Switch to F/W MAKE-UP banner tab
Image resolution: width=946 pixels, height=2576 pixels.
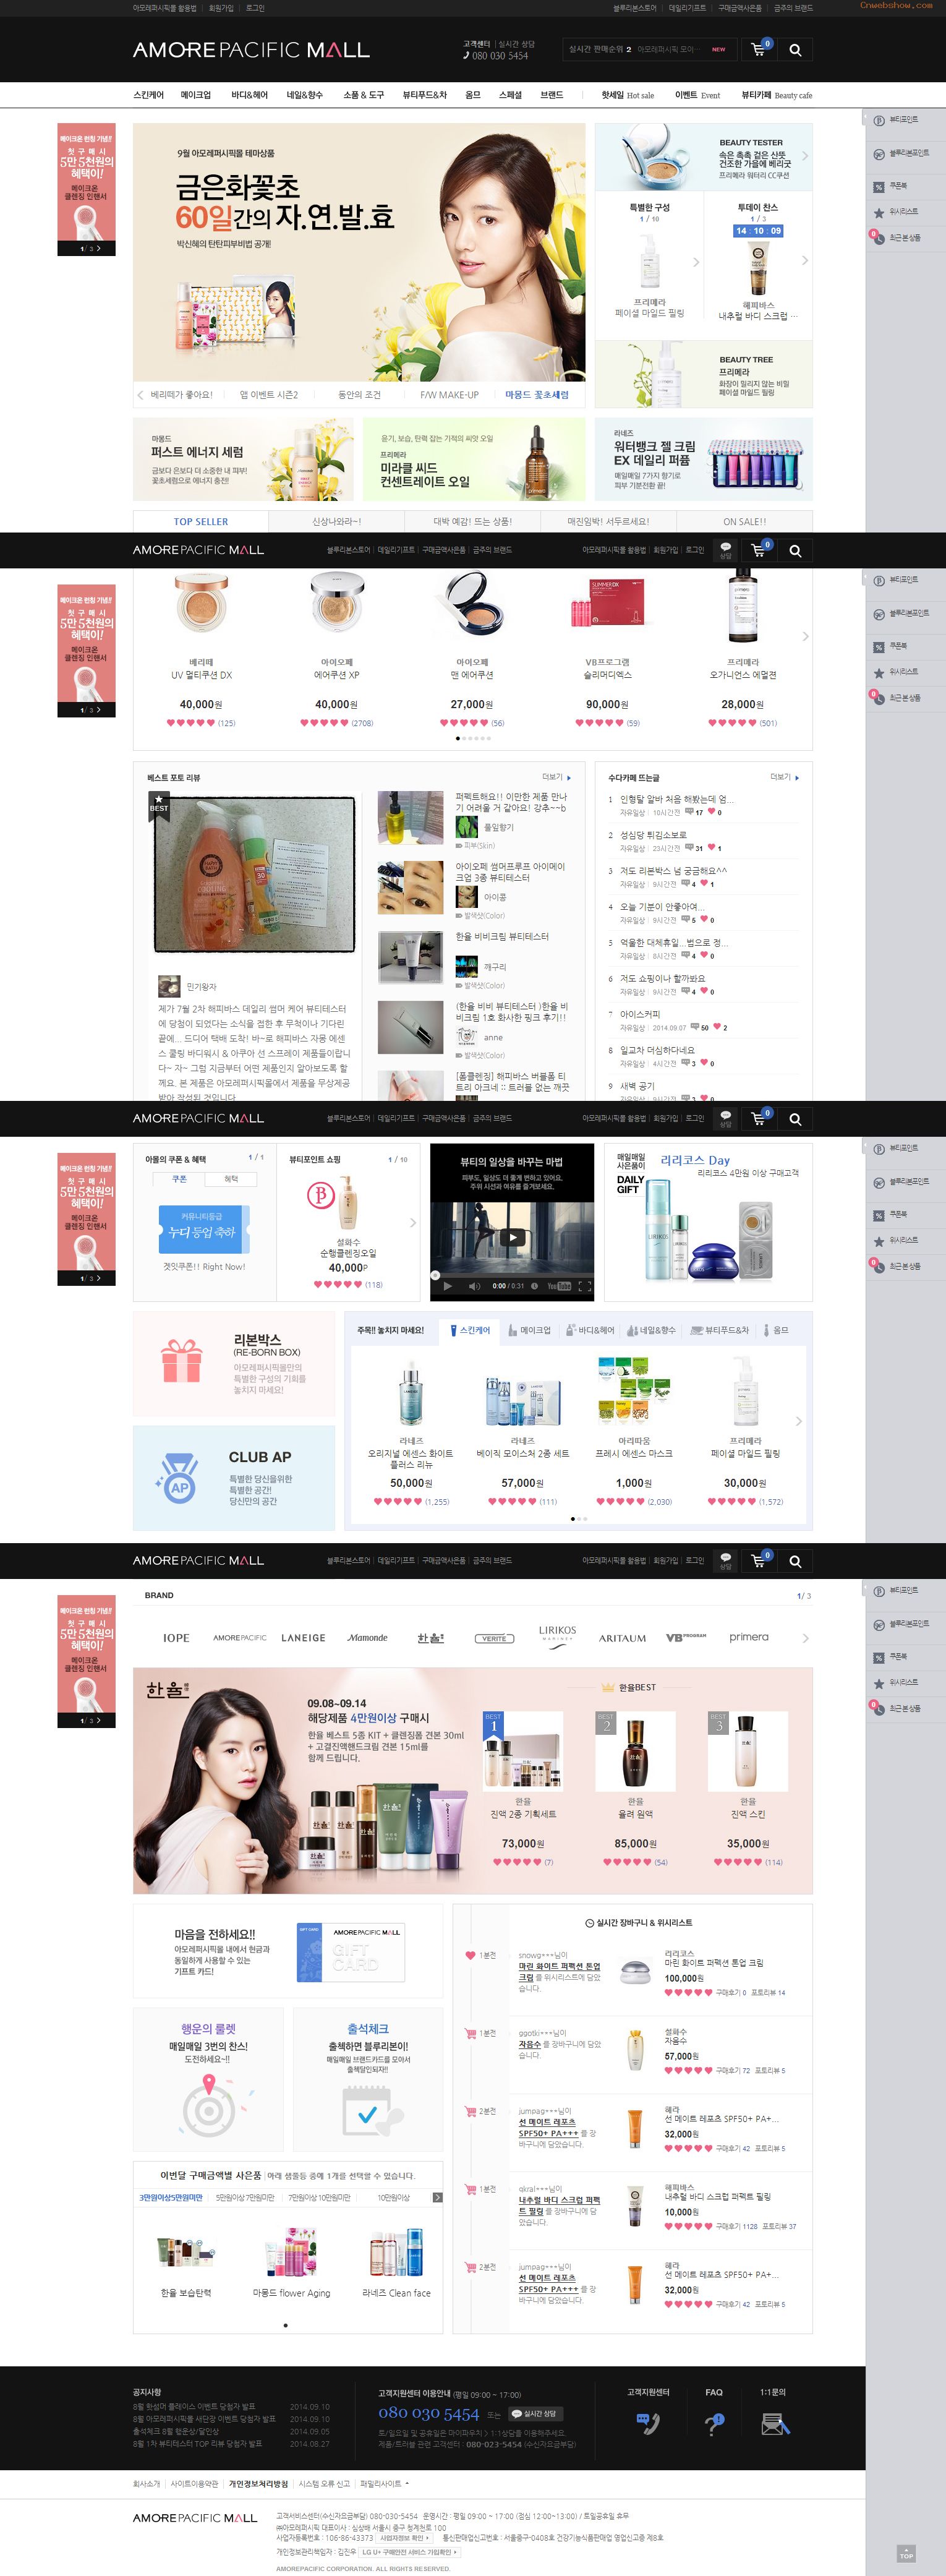[x=449, y=395]
